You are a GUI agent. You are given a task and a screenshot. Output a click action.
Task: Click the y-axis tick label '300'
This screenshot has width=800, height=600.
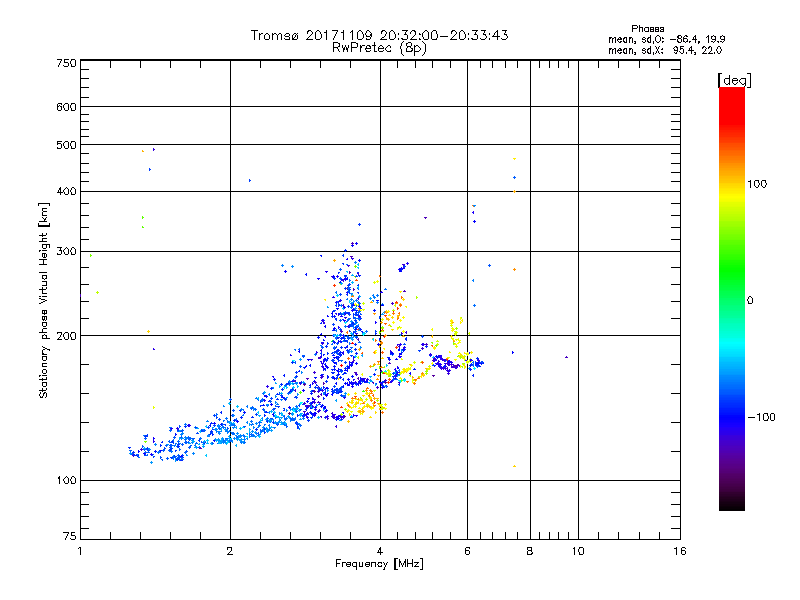(x=66, y=252)
